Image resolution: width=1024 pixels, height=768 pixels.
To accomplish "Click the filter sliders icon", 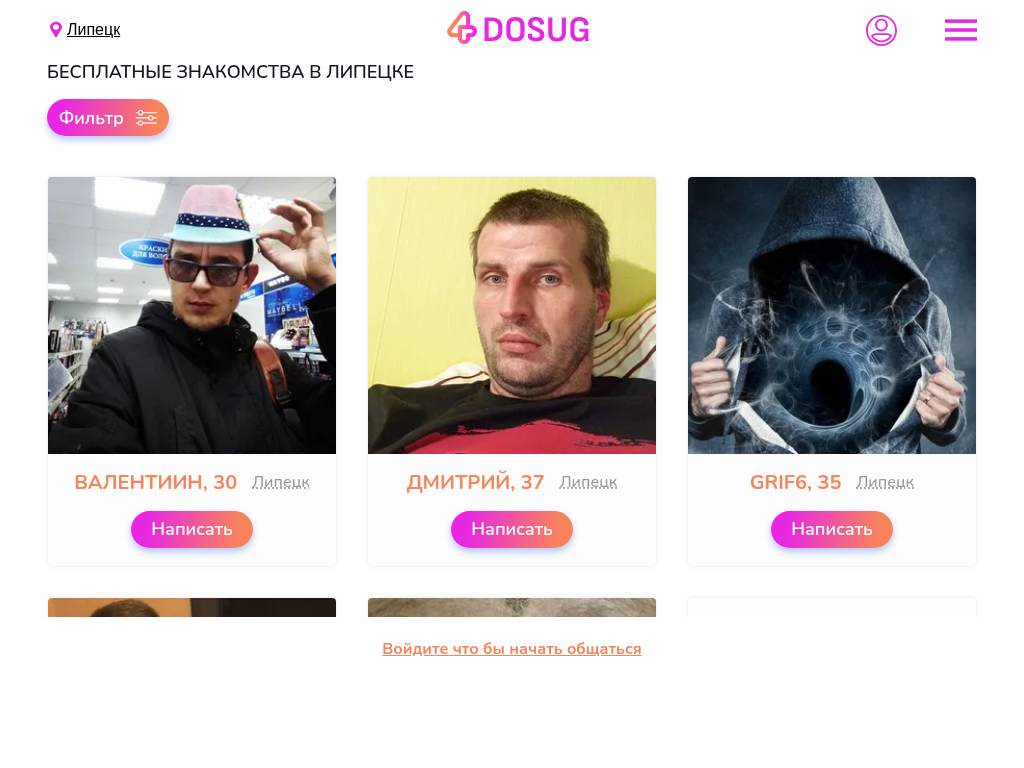I will coord(146,118).
